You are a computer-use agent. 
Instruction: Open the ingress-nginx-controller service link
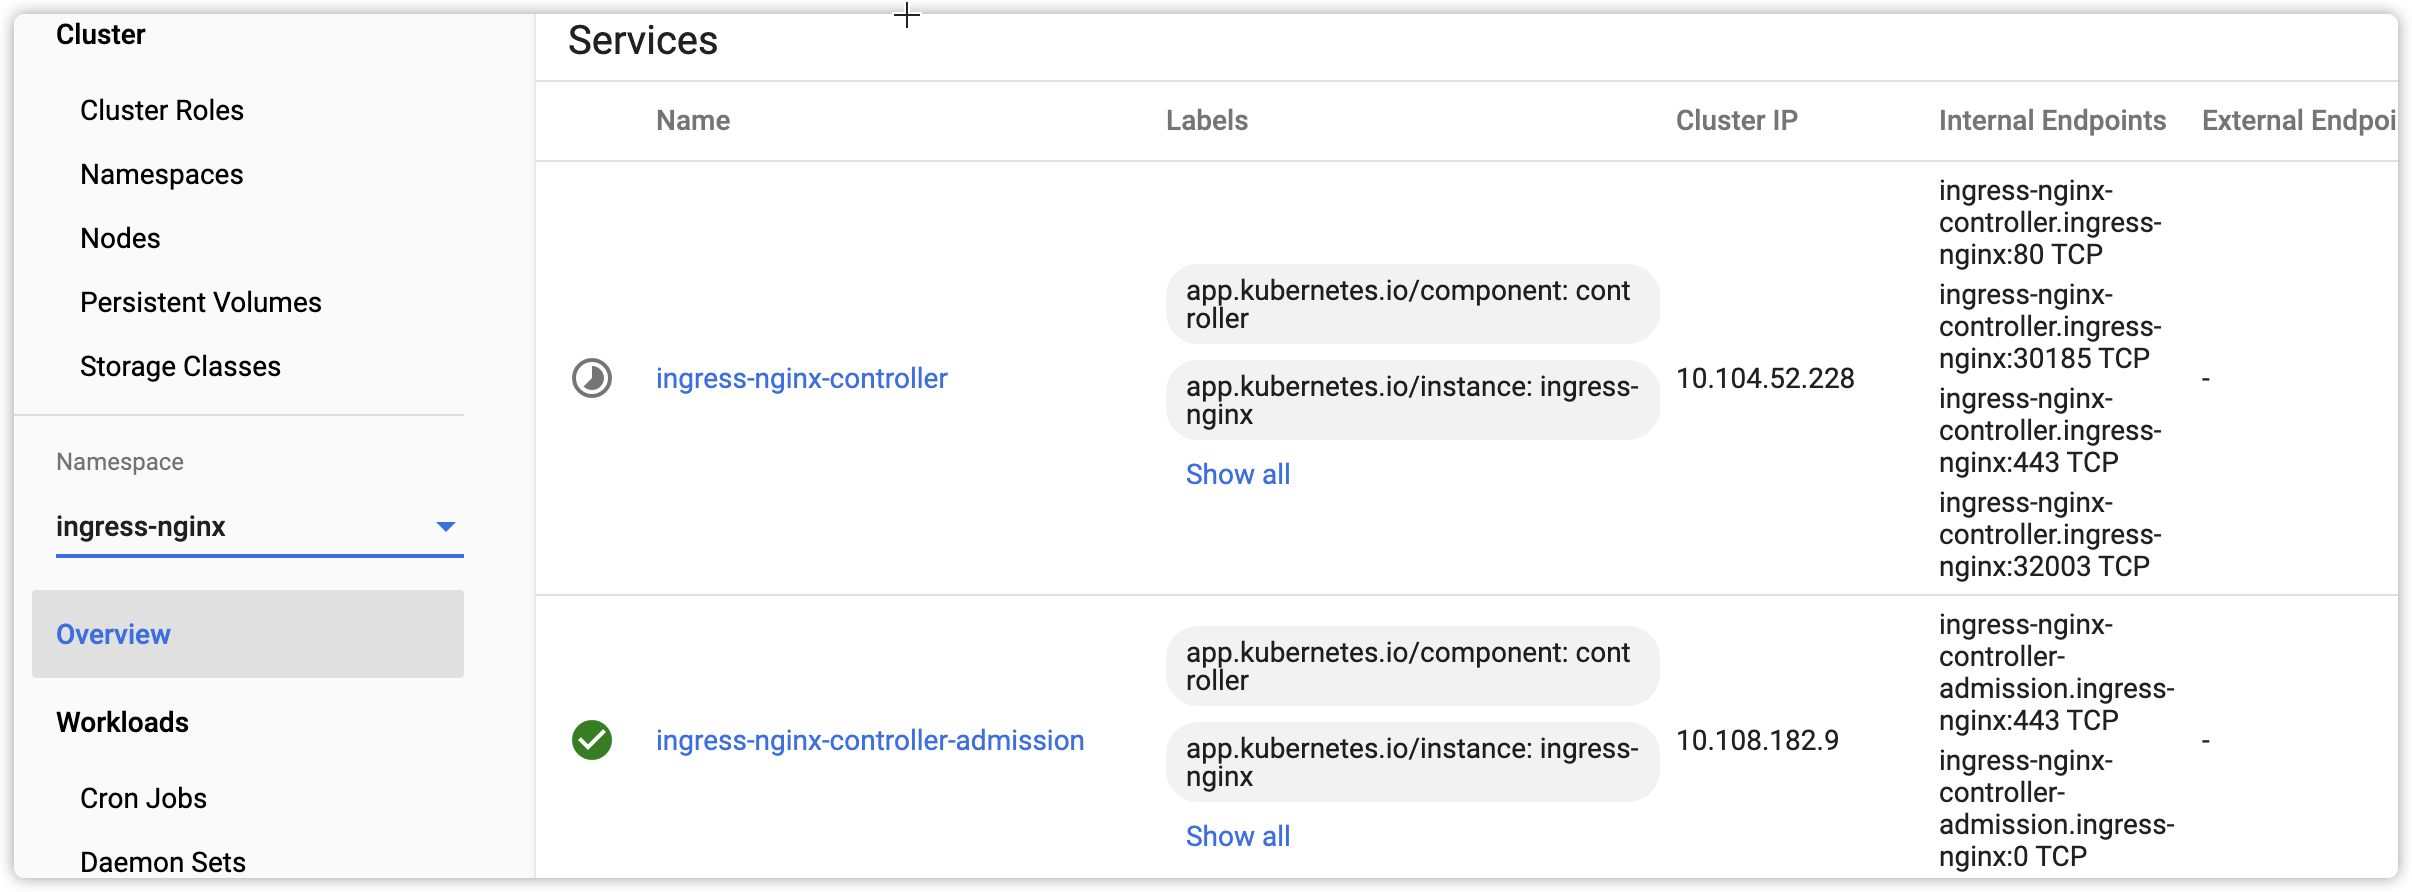tap(801, 379)
